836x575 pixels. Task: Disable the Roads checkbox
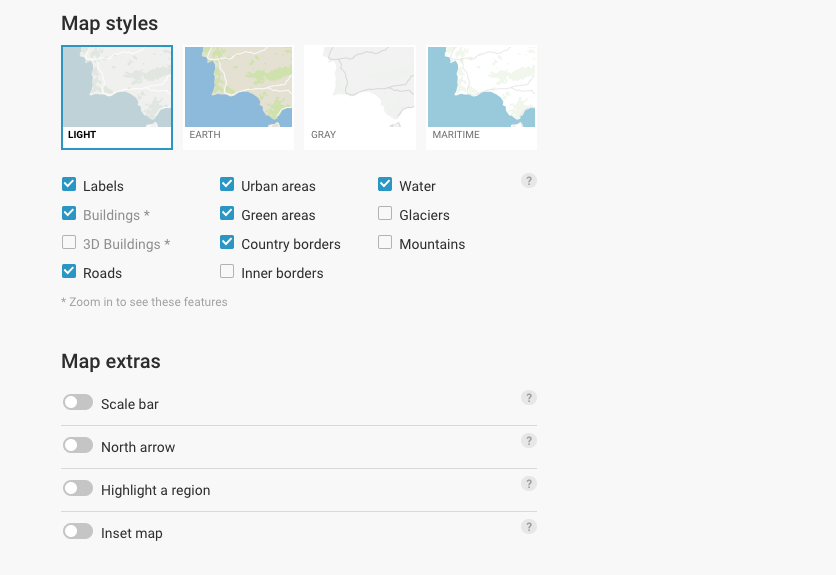coord(69,272)
